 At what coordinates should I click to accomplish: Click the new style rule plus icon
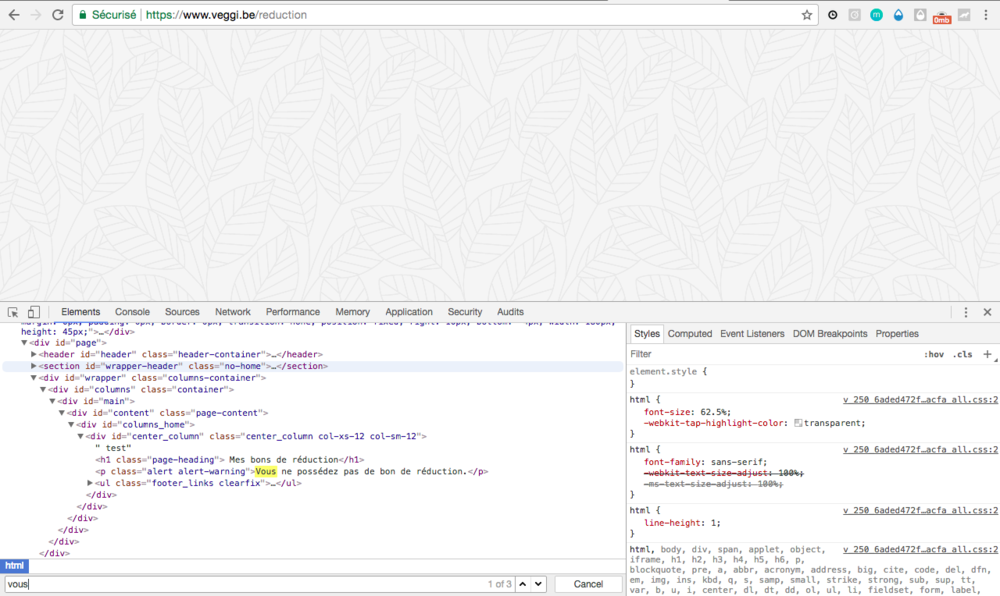pos(988,354)
